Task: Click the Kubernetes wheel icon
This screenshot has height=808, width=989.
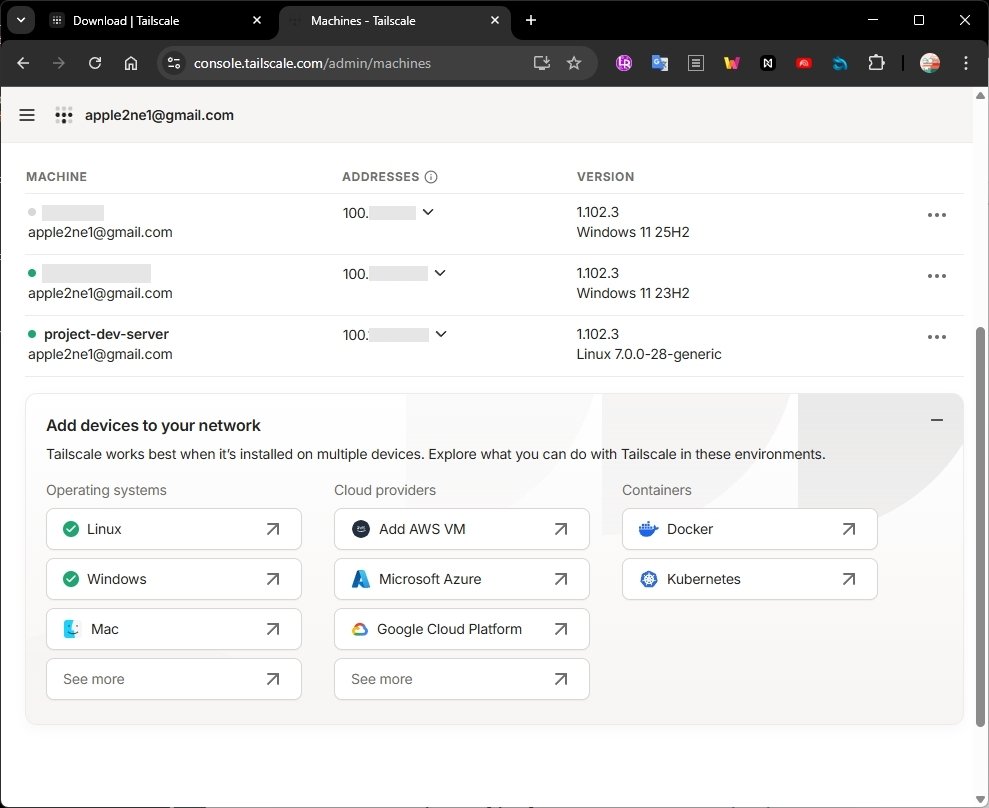Action: [648, 579]
